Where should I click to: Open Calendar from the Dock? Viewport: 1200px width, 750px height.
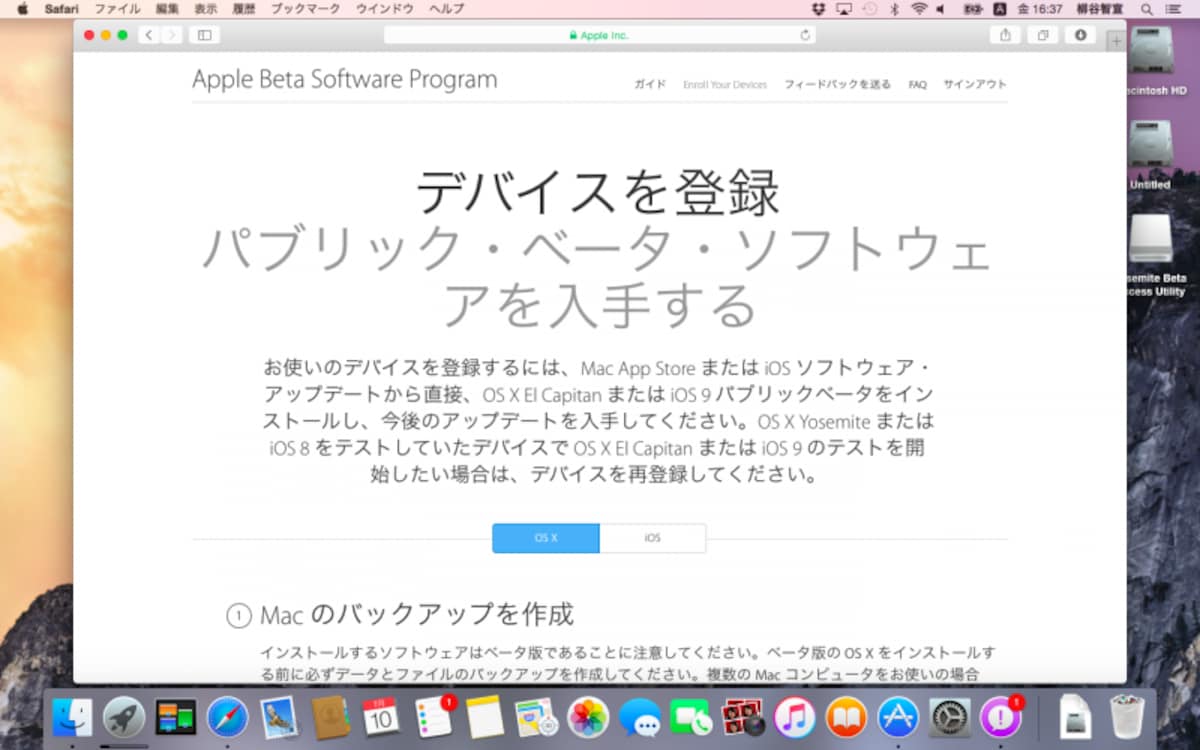coord(381,717)
